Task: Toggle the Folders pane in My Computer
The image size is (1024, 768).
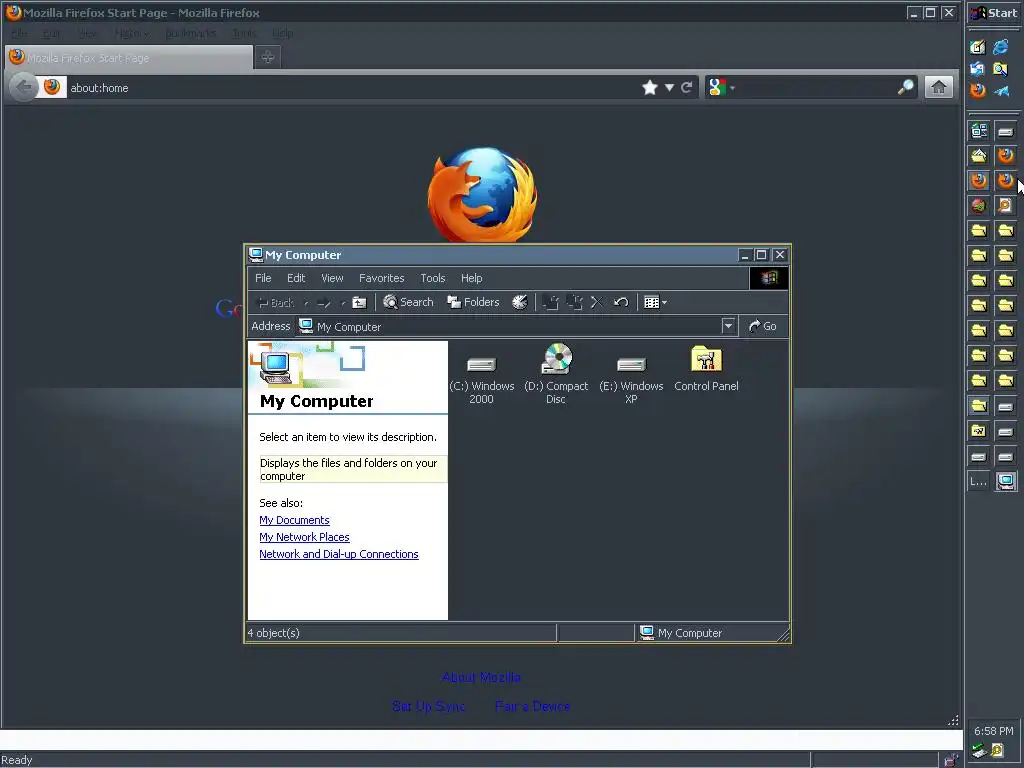Action: [473, 302]
